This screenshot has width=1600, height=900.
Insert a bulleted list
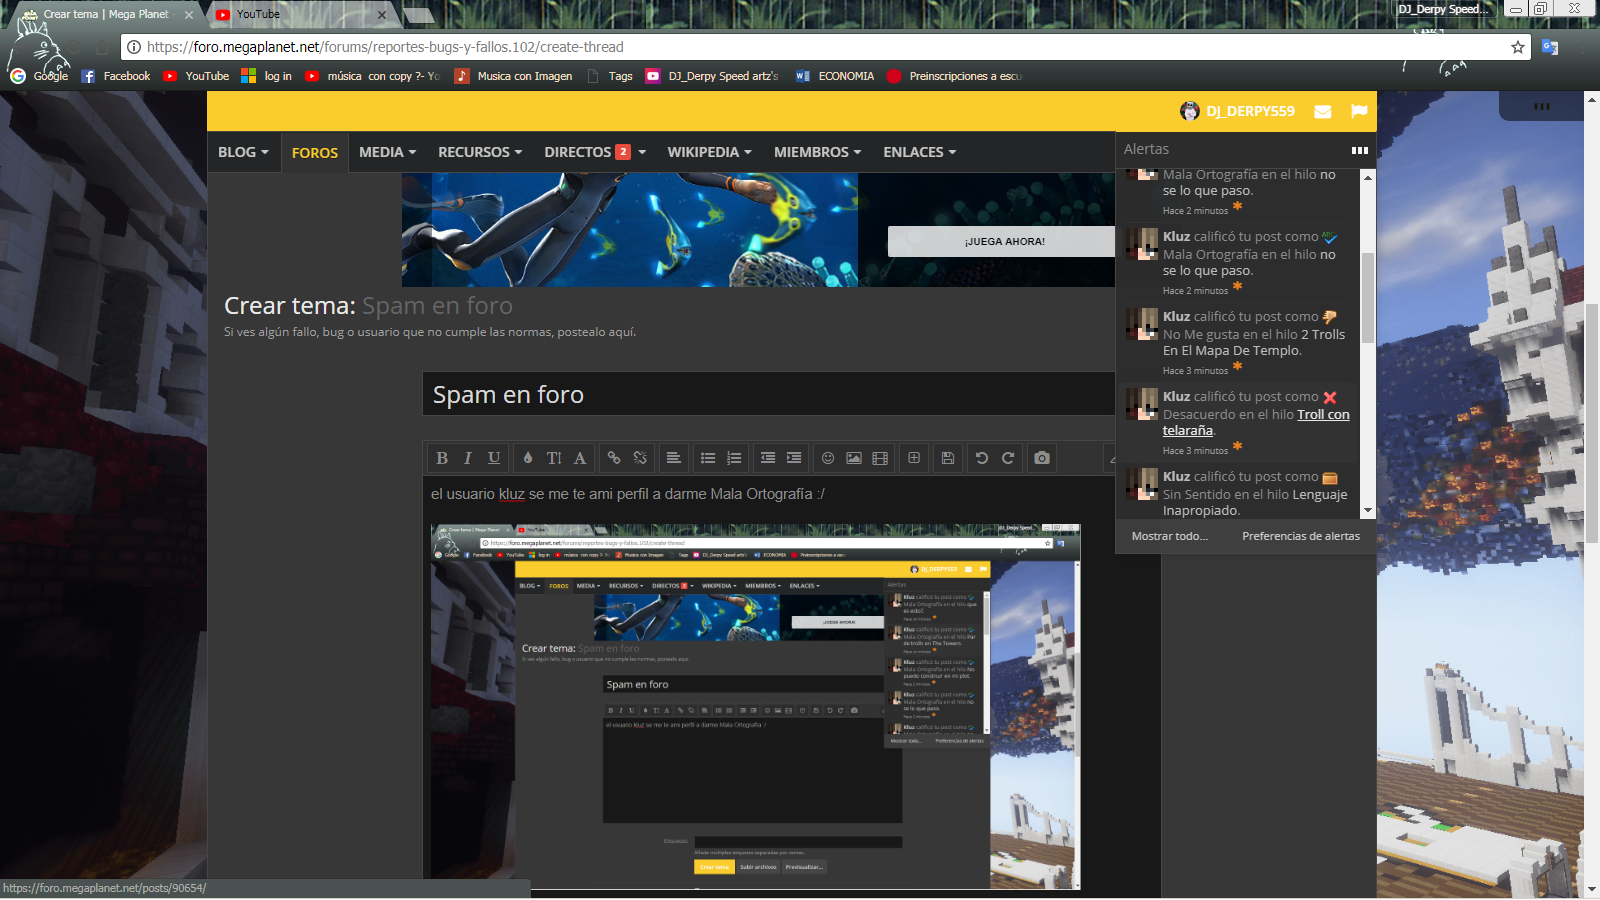coord(708,458)
